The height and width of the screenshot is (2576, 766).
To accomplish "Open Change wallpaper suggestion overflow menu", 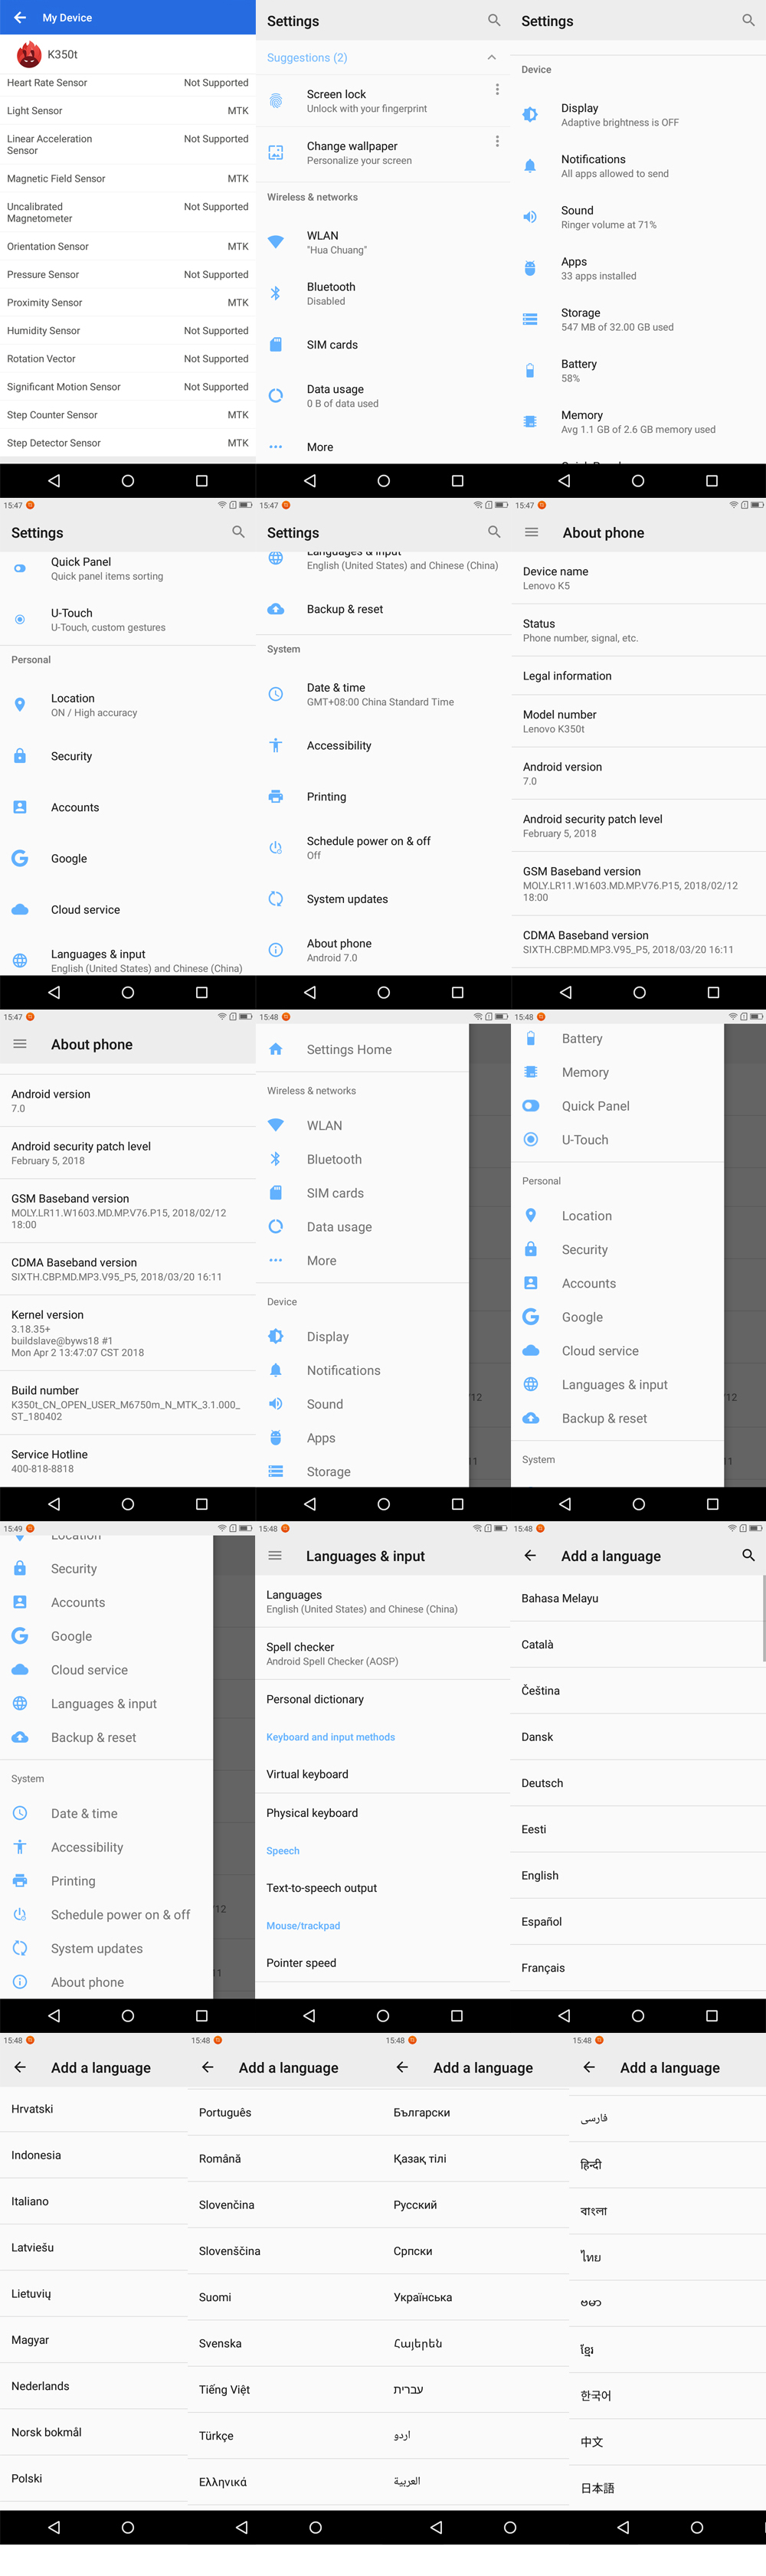I will pos(497,142).
